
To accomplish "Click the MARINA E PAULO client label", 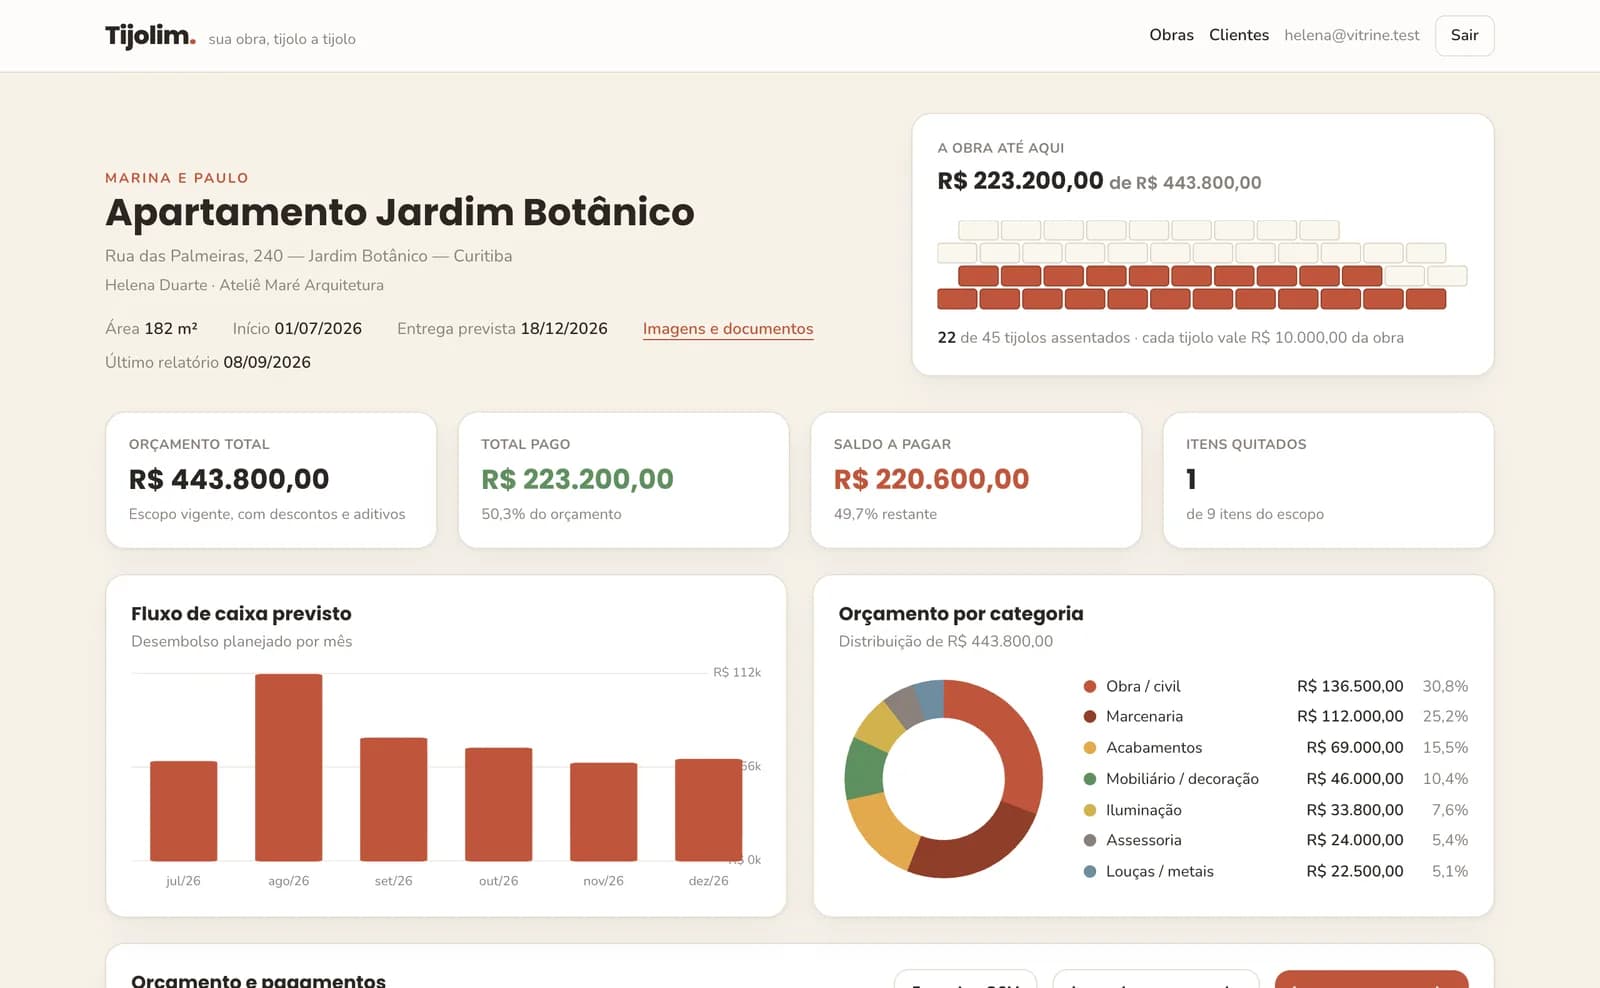I will [177, 178].
